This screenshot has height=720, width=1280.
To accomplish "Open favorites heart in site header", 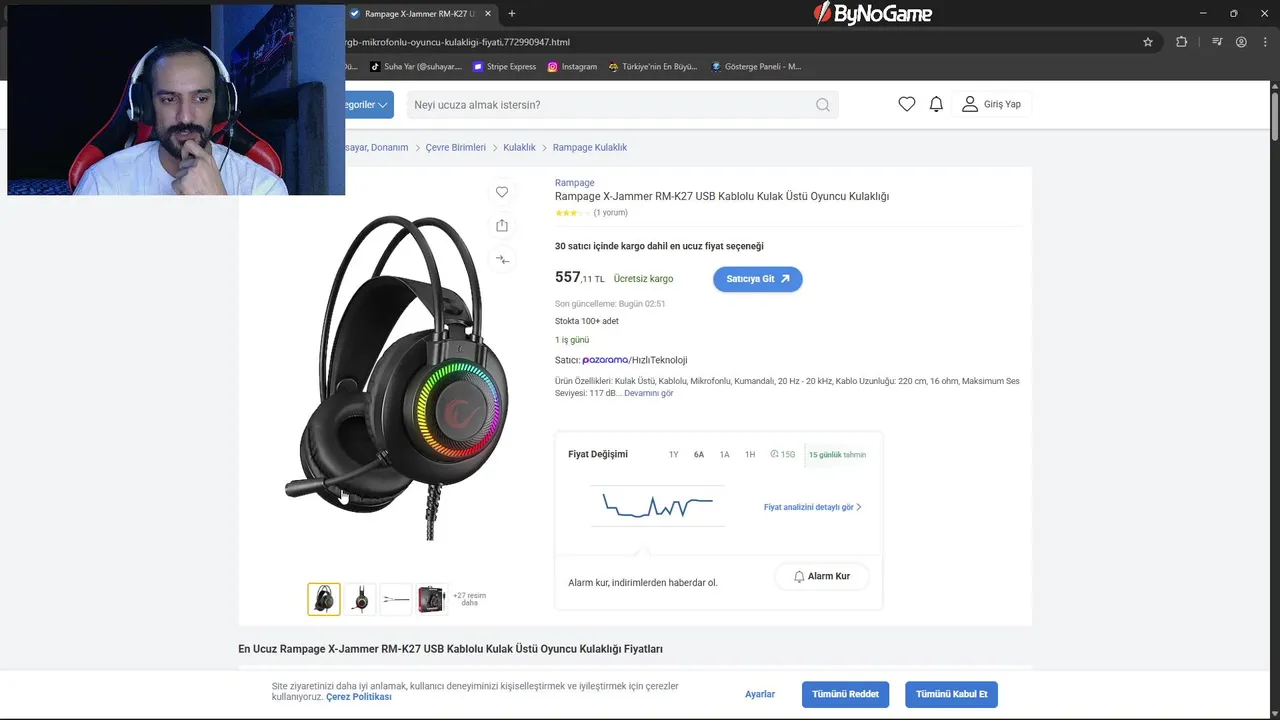I will click(x=907, y=104).
